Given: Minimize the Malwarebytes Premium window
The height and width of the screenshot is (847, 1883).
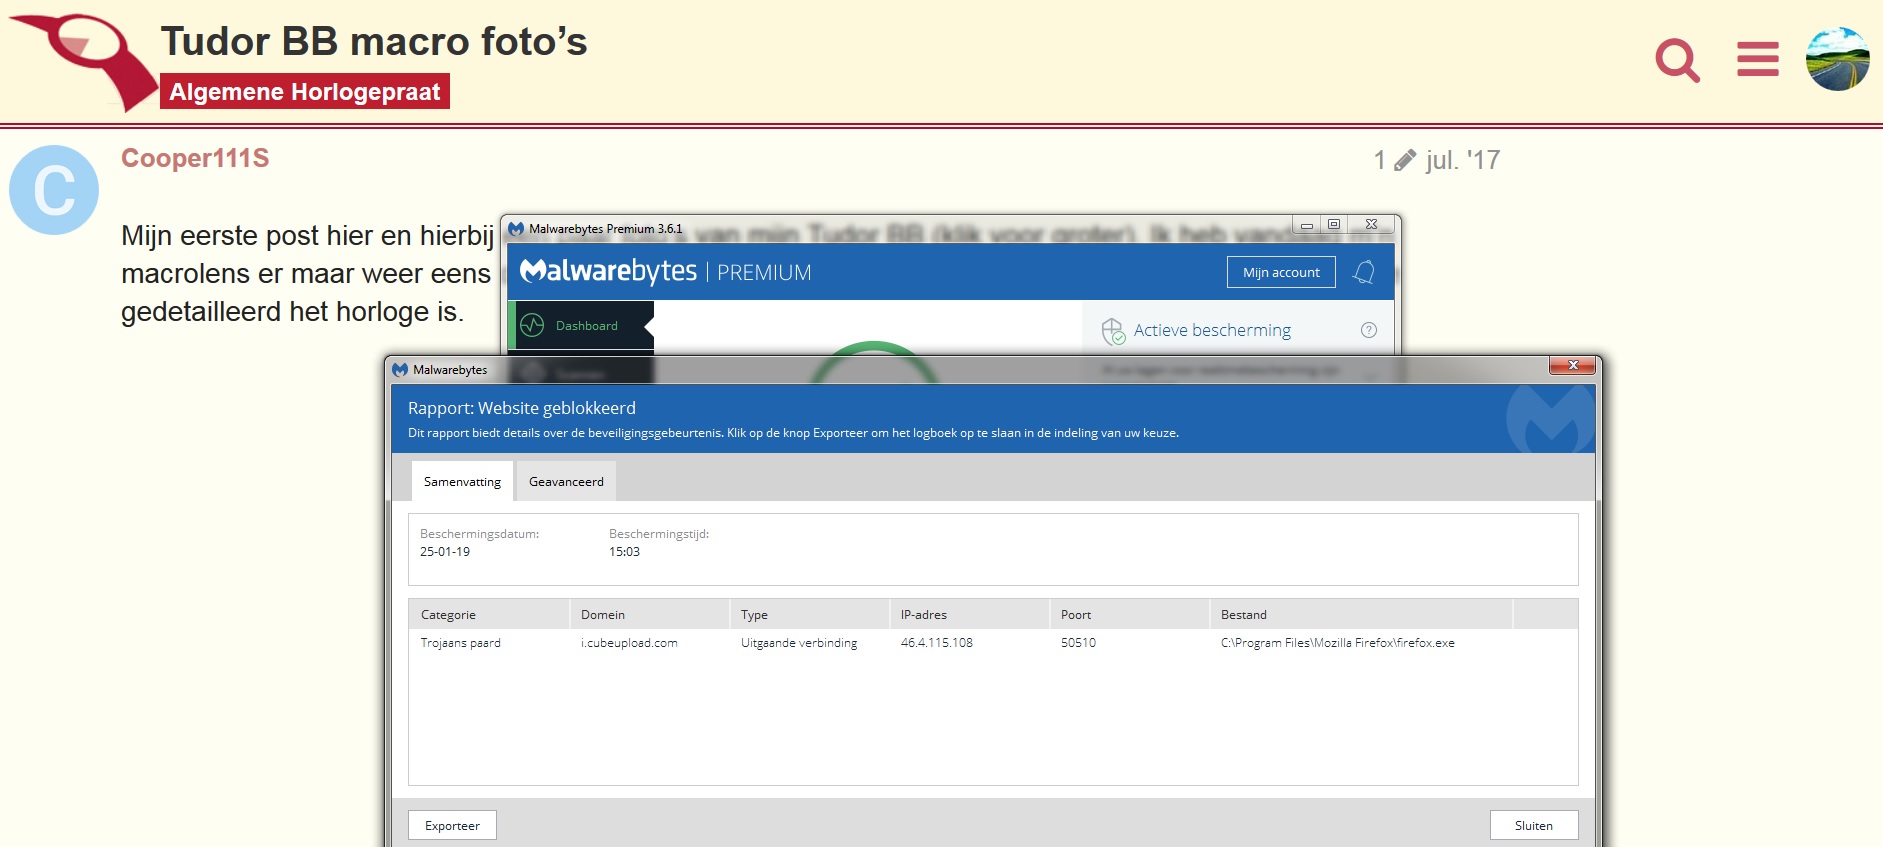Looking at the screenshot, I should pos(1307,225).
